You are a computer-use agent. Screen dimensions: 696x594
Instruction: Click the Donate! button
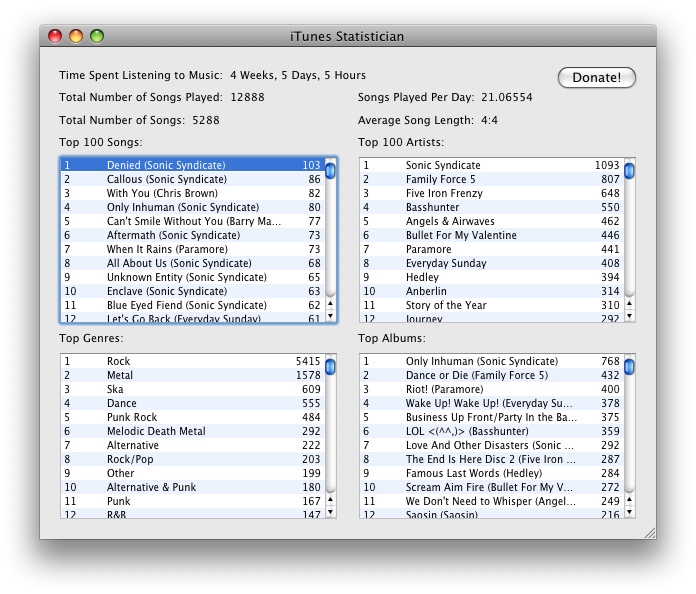click(597, 78)
